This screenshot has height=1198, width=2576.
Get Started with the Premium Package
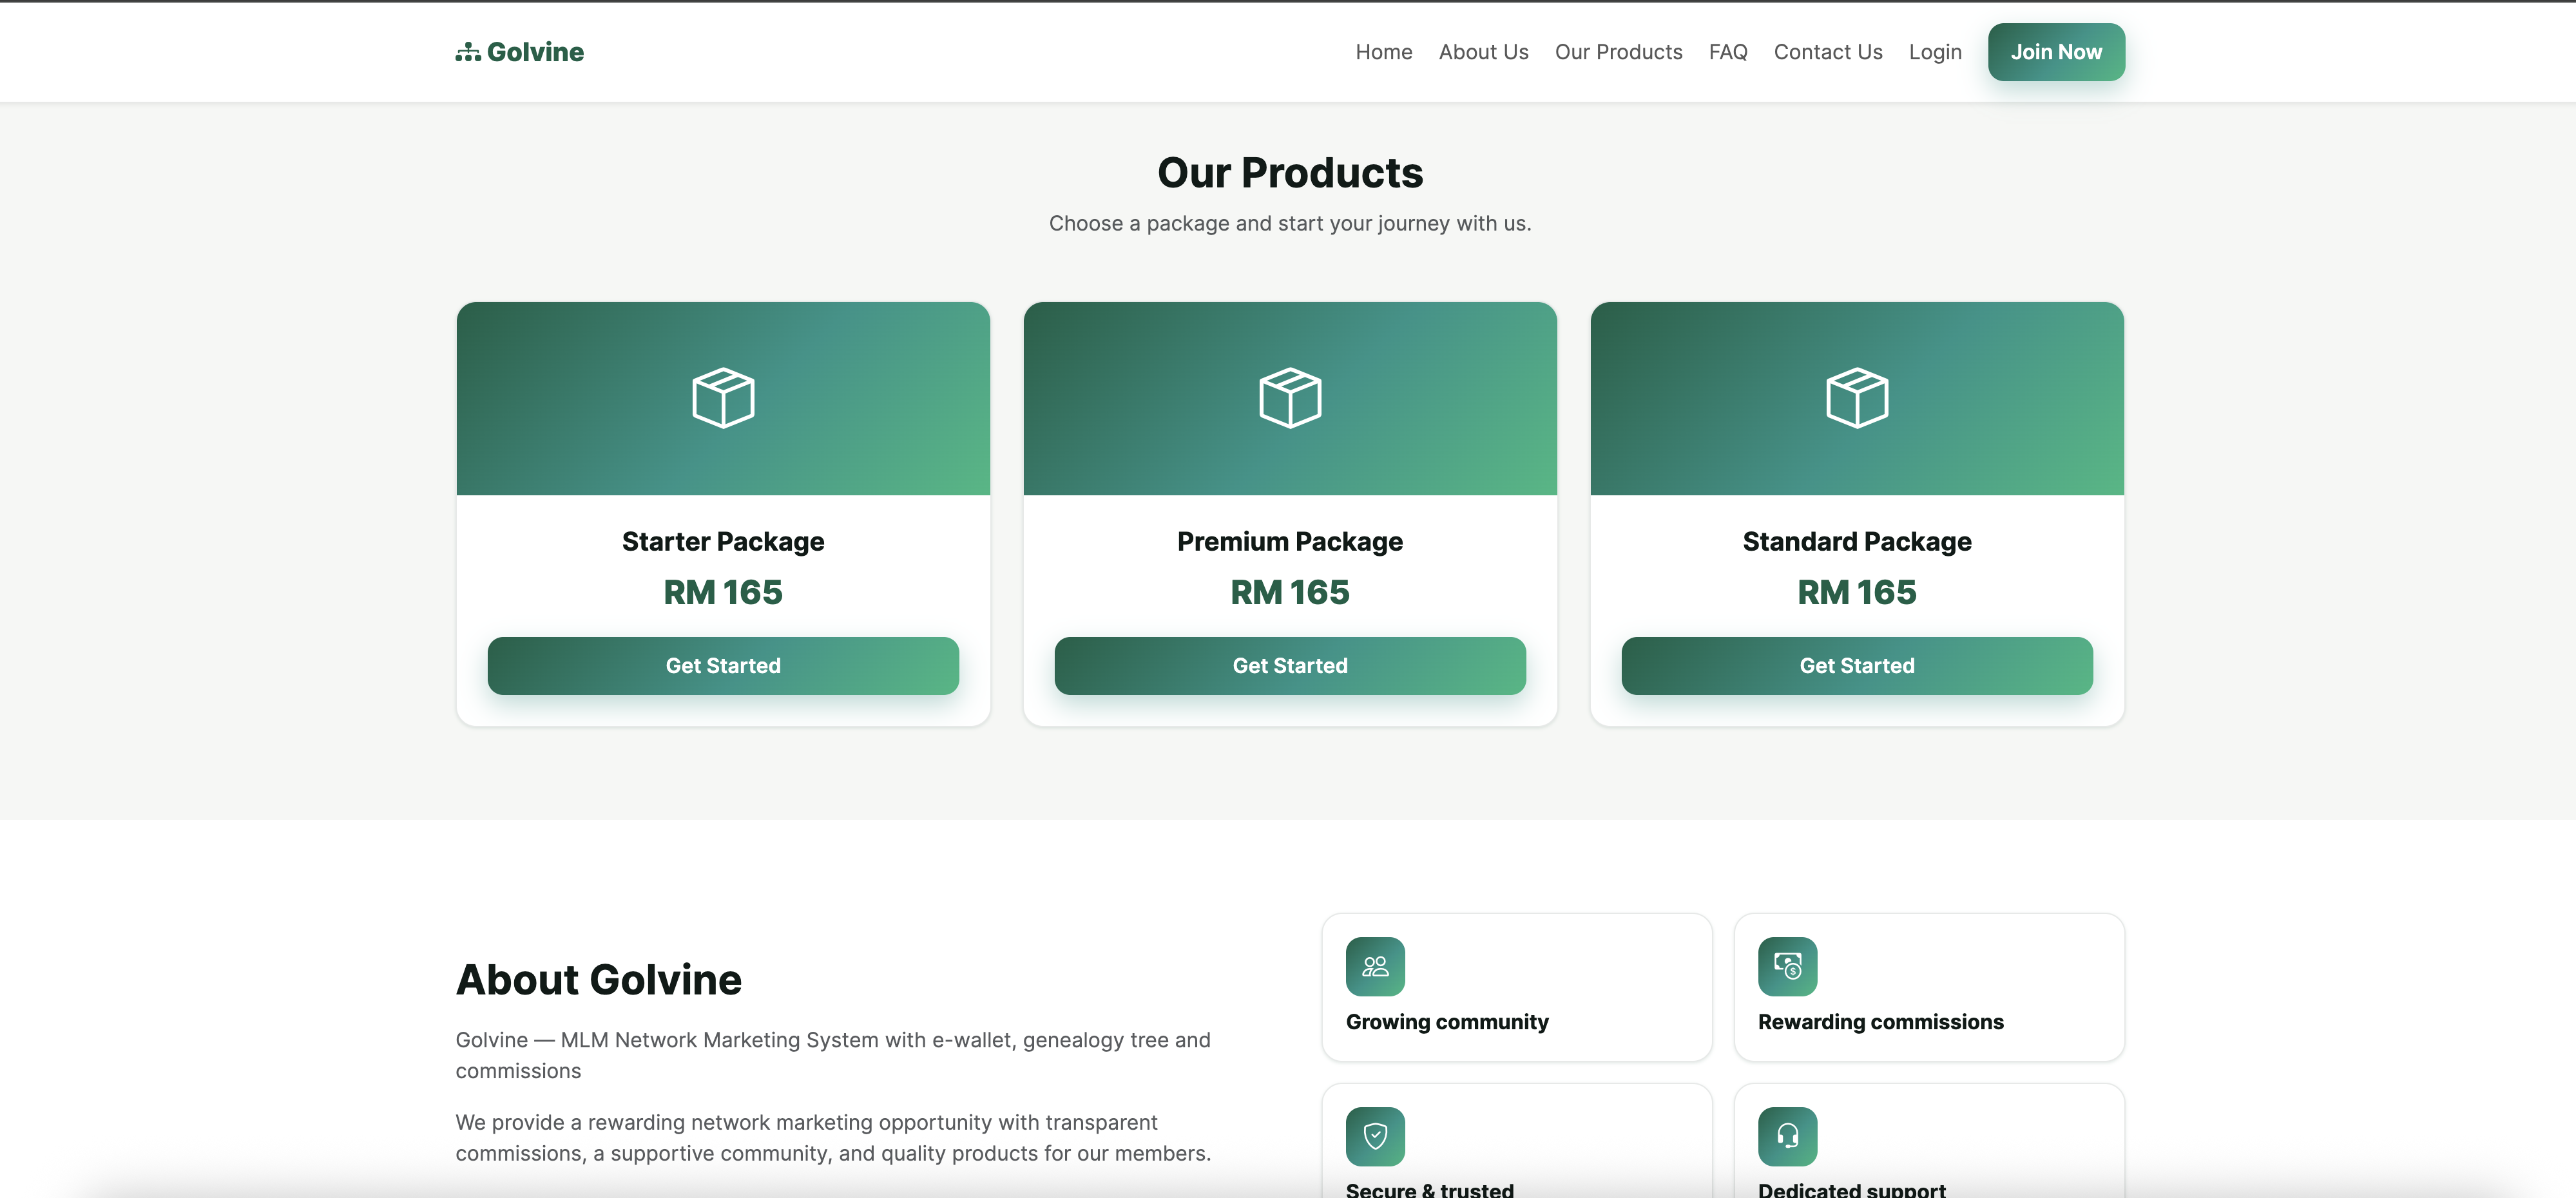click(1290, 666)
